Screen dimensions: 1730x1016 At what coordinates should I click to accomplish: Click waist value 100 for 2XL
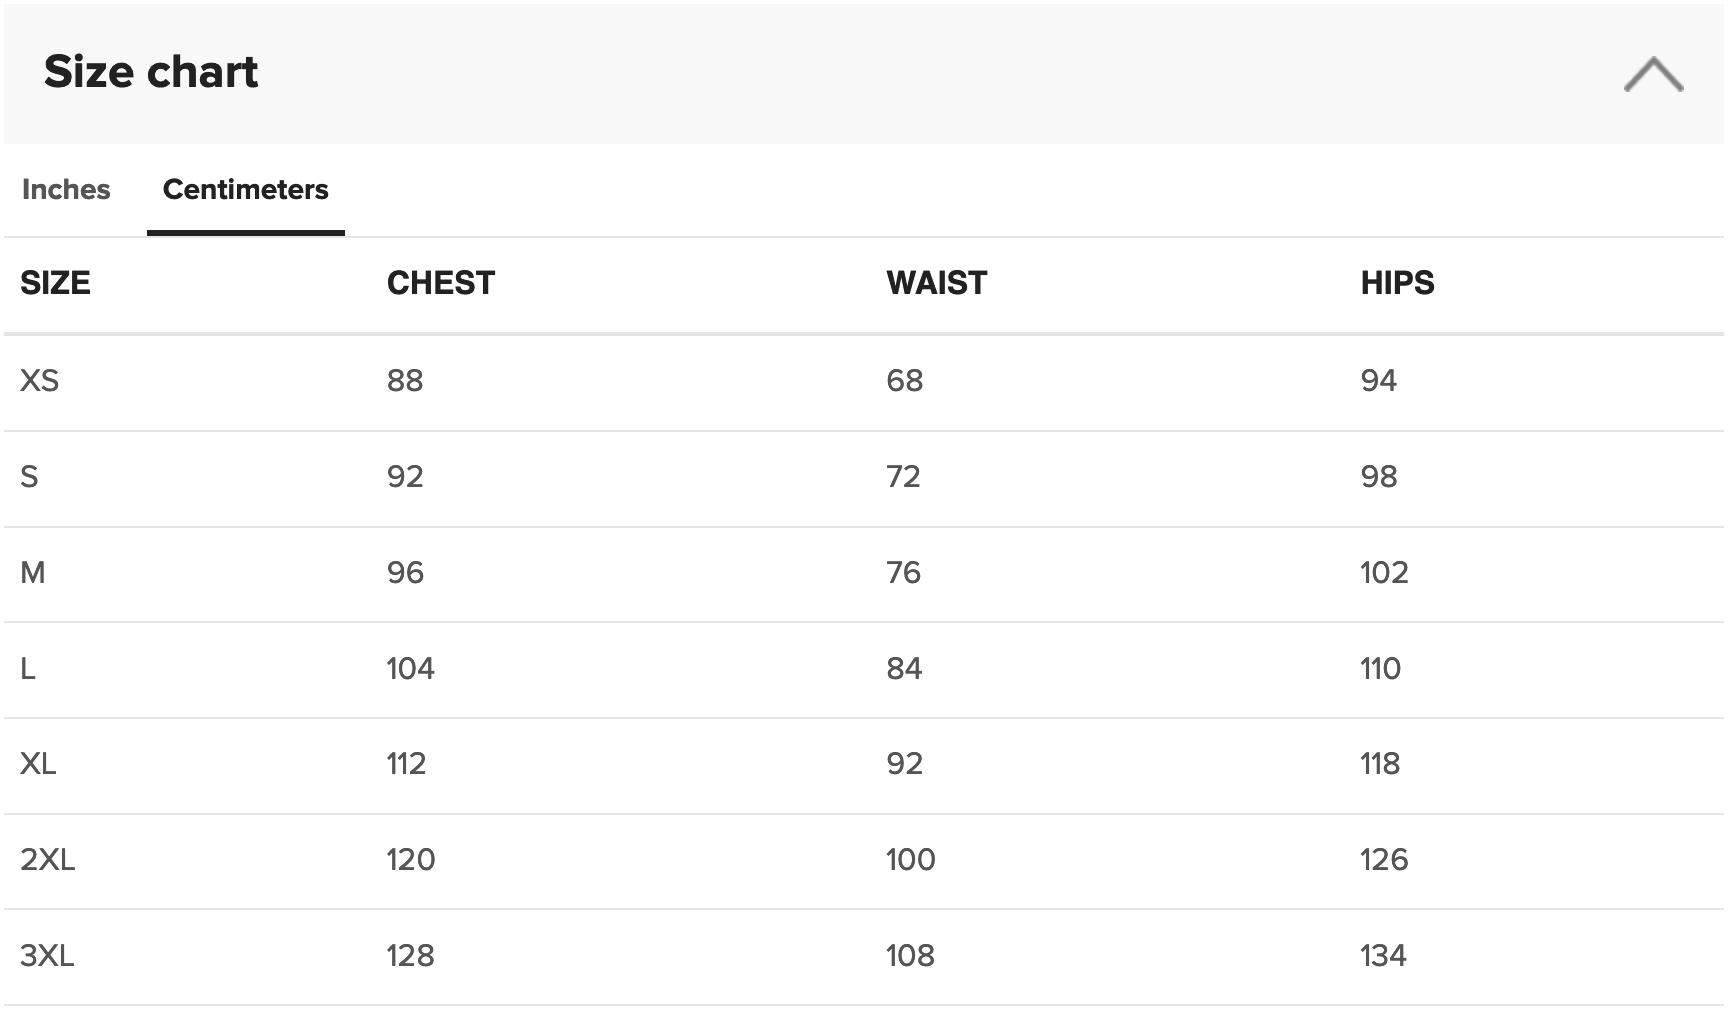click(911, 859)
